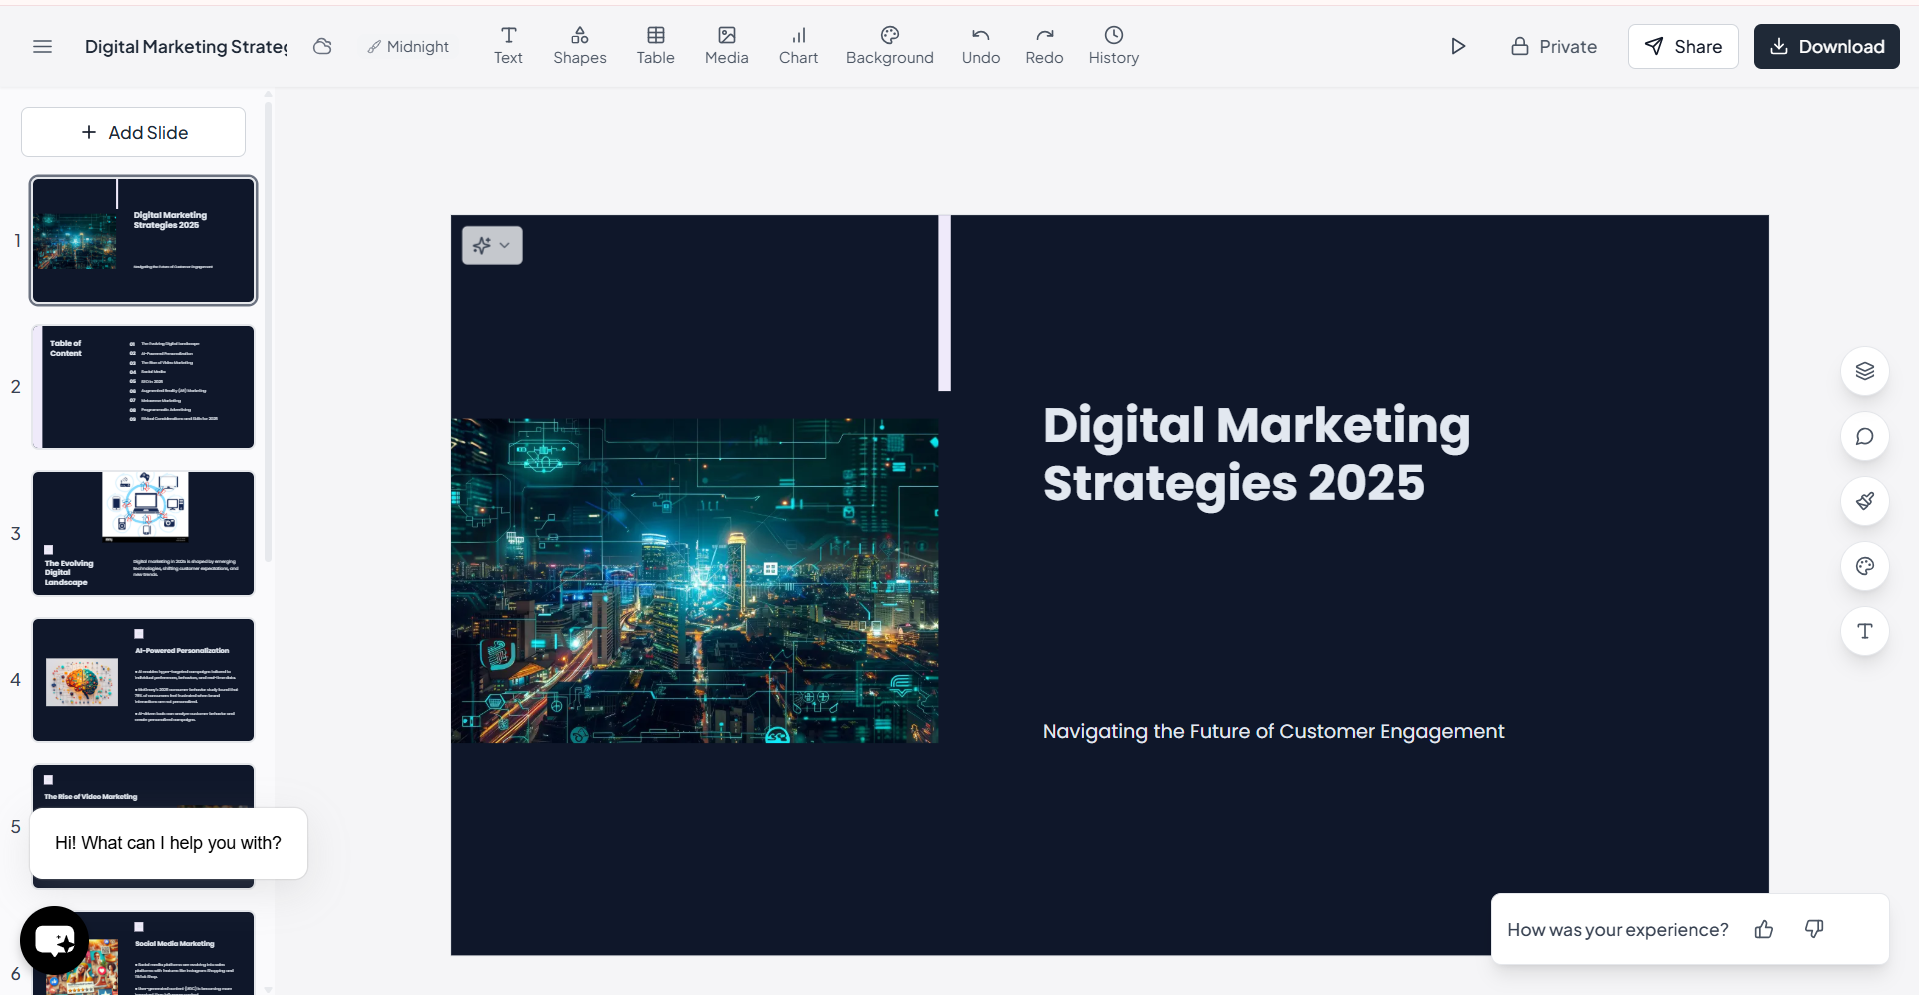Select the 'Navigating the Future of Customer Engagement' subtitle
Viewport: 1919px width, 995px height.
point(1273,731)
